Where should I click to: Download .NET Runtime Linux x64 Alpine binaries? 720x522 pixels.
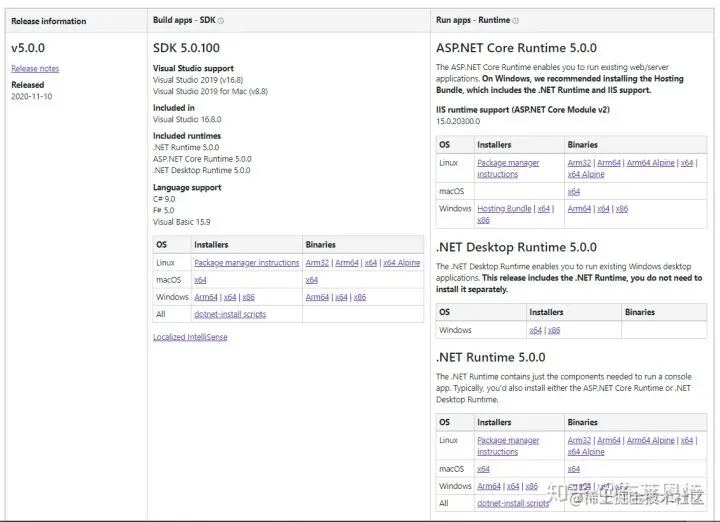[x=586, y=452]
